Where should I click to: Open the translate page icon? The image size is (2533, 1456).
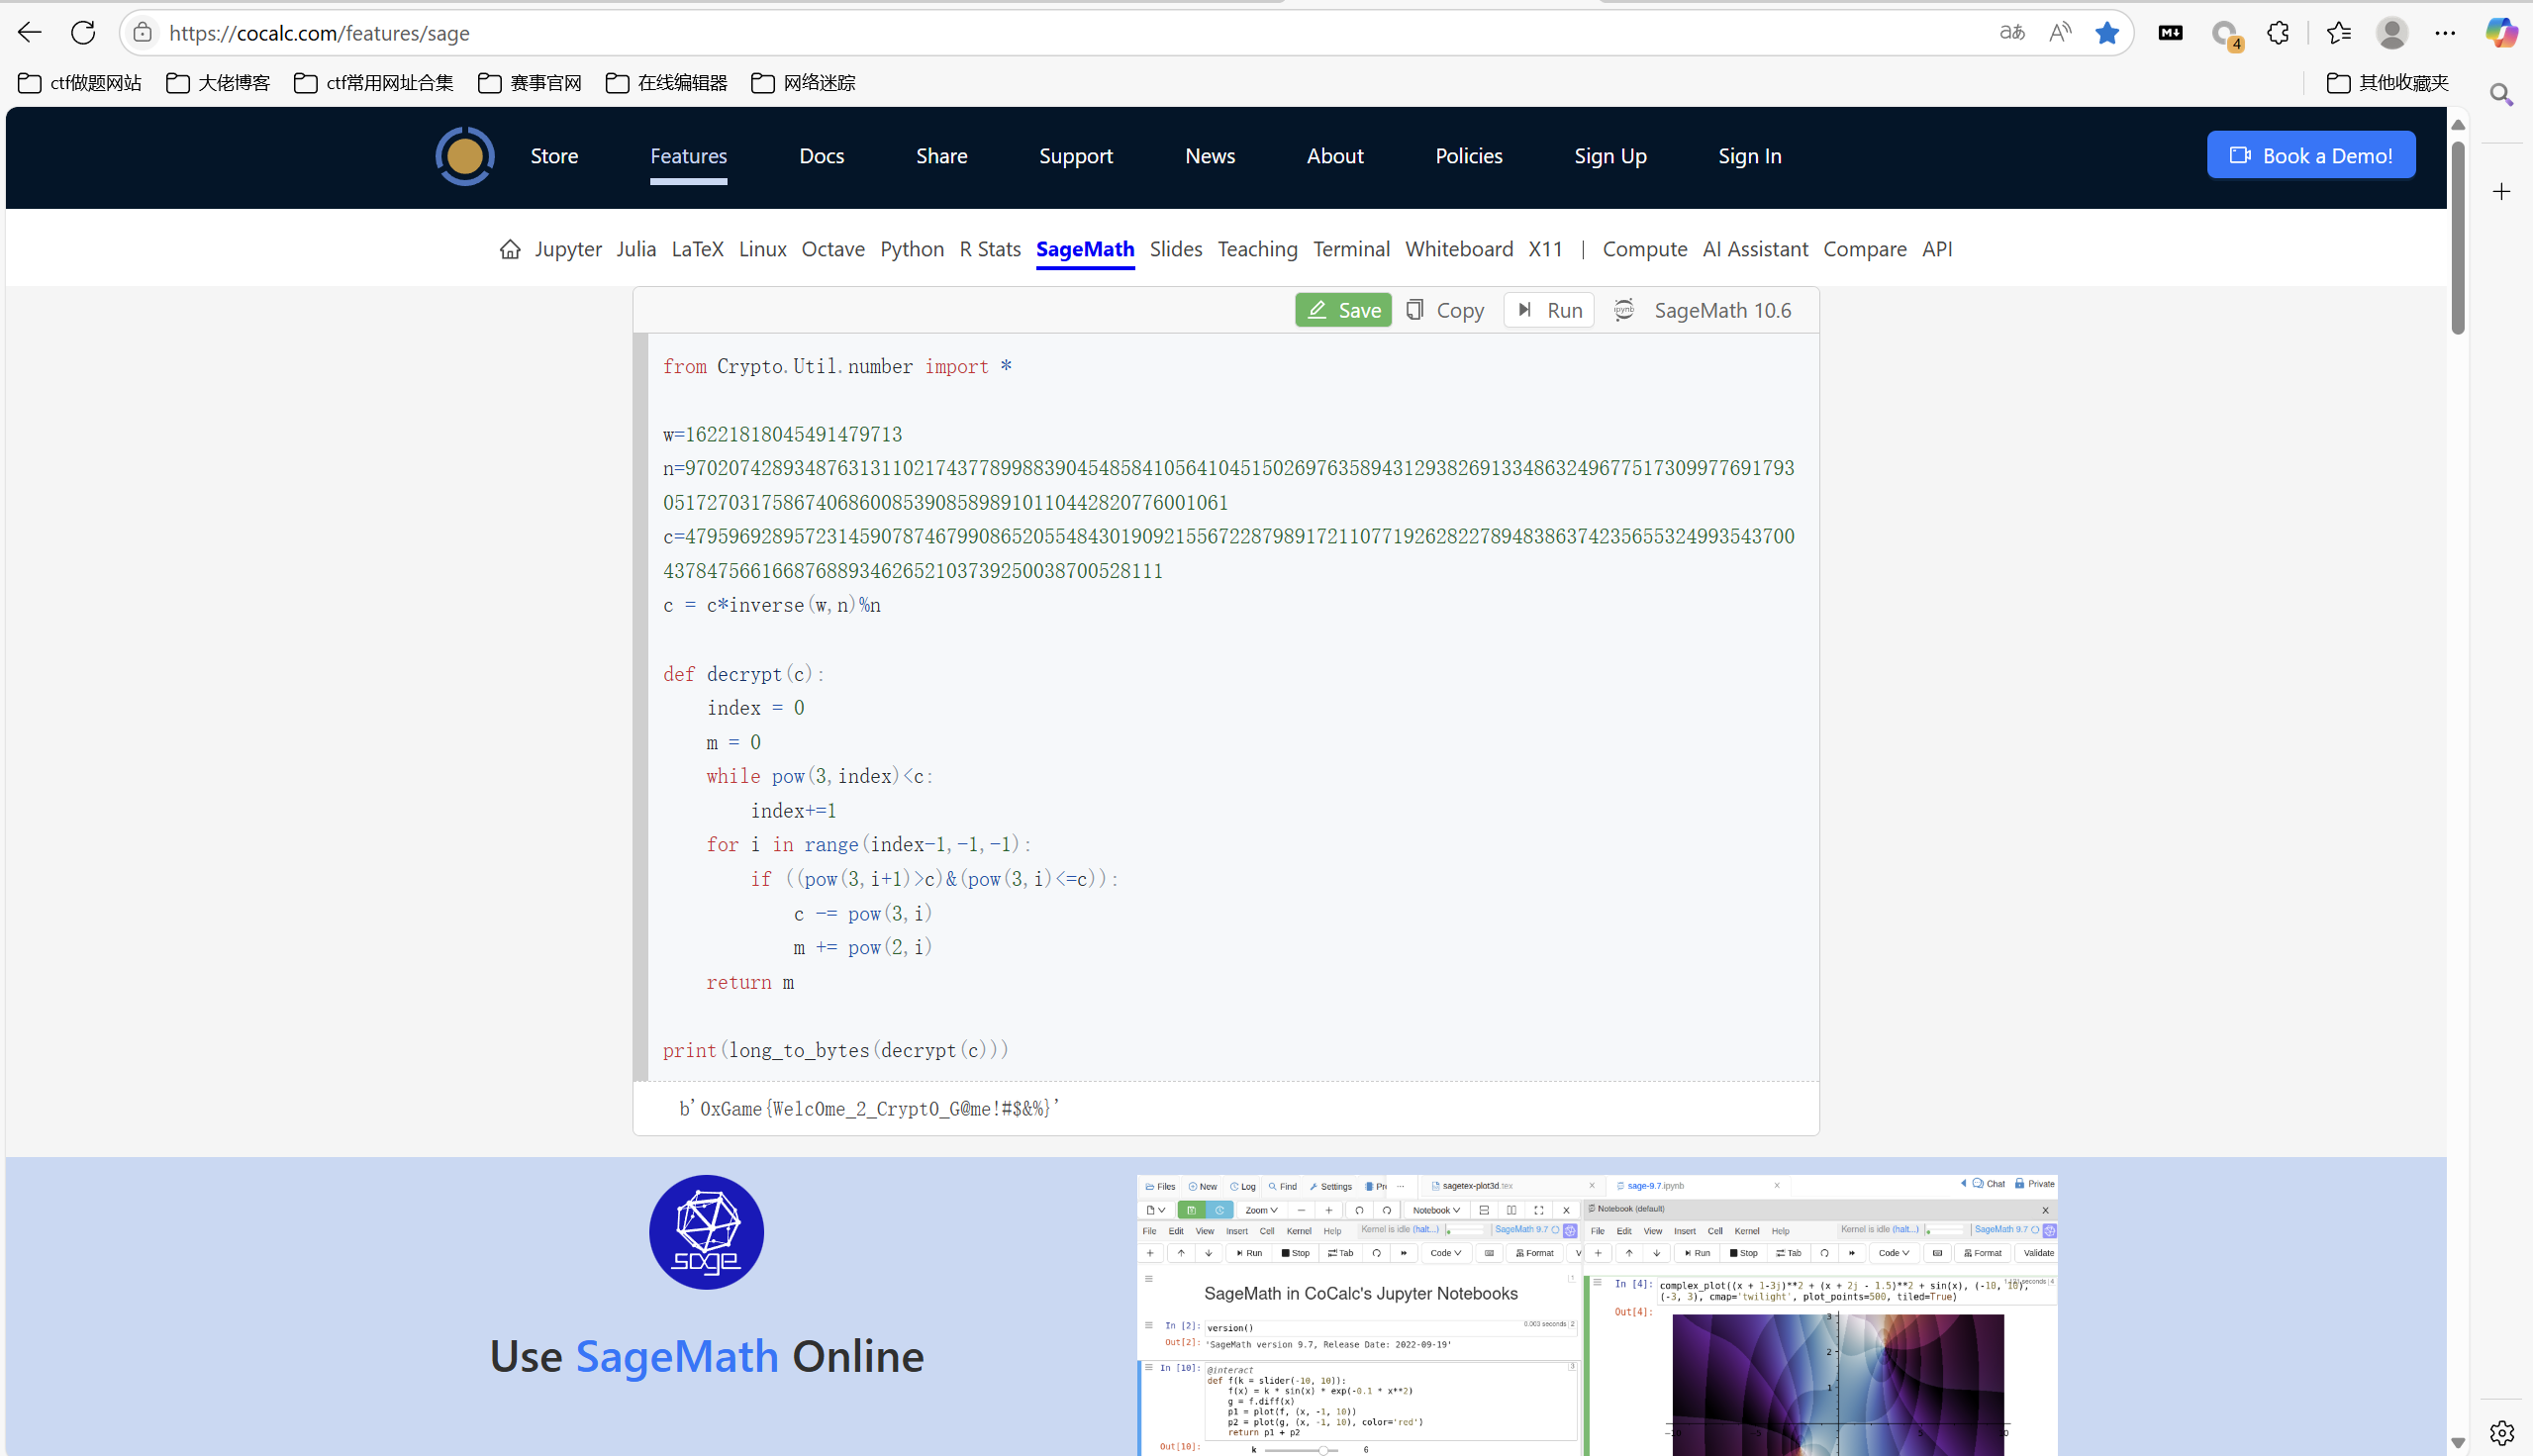[2012, 33]
